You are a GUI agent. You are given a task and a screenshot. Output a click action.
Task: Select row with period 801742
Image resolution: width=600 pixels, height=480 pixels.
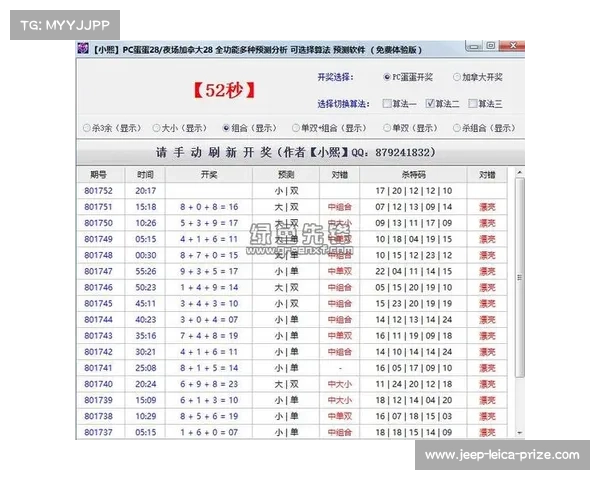292,352
